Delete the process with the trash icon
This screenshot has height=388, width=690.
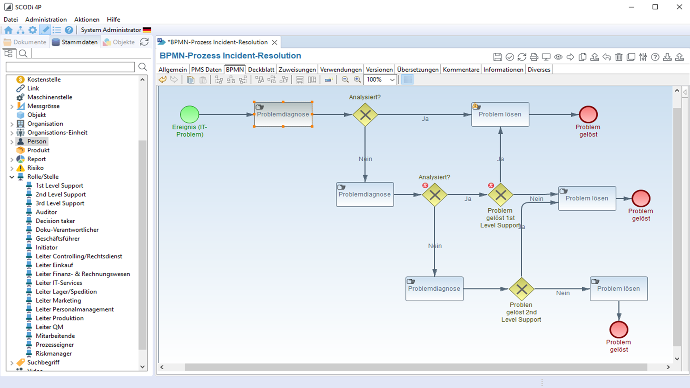(x=619, y=57)
